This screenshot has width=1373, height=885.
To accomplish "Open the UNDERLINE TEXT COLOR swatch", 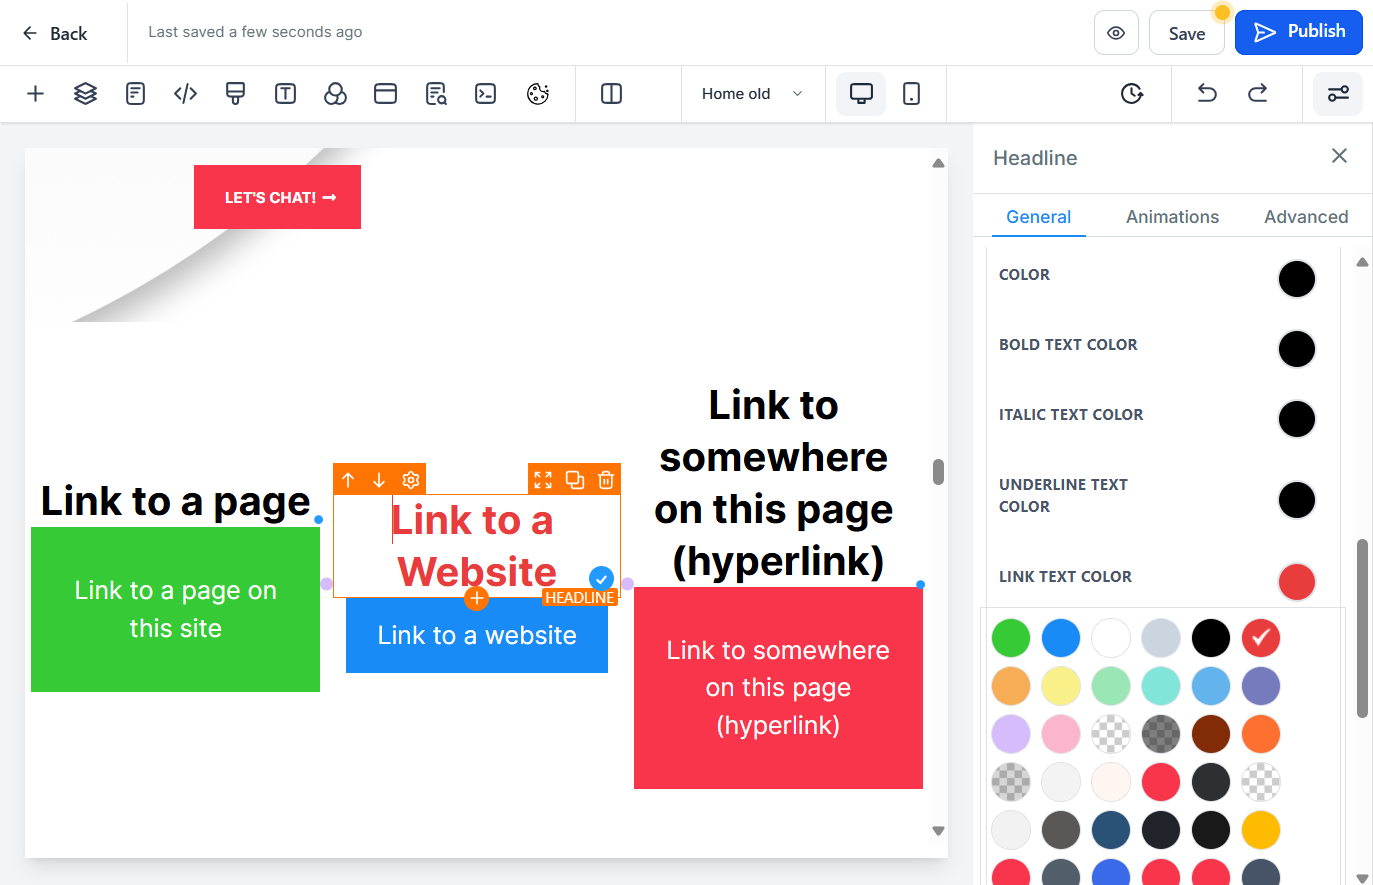I will 1297,500.
